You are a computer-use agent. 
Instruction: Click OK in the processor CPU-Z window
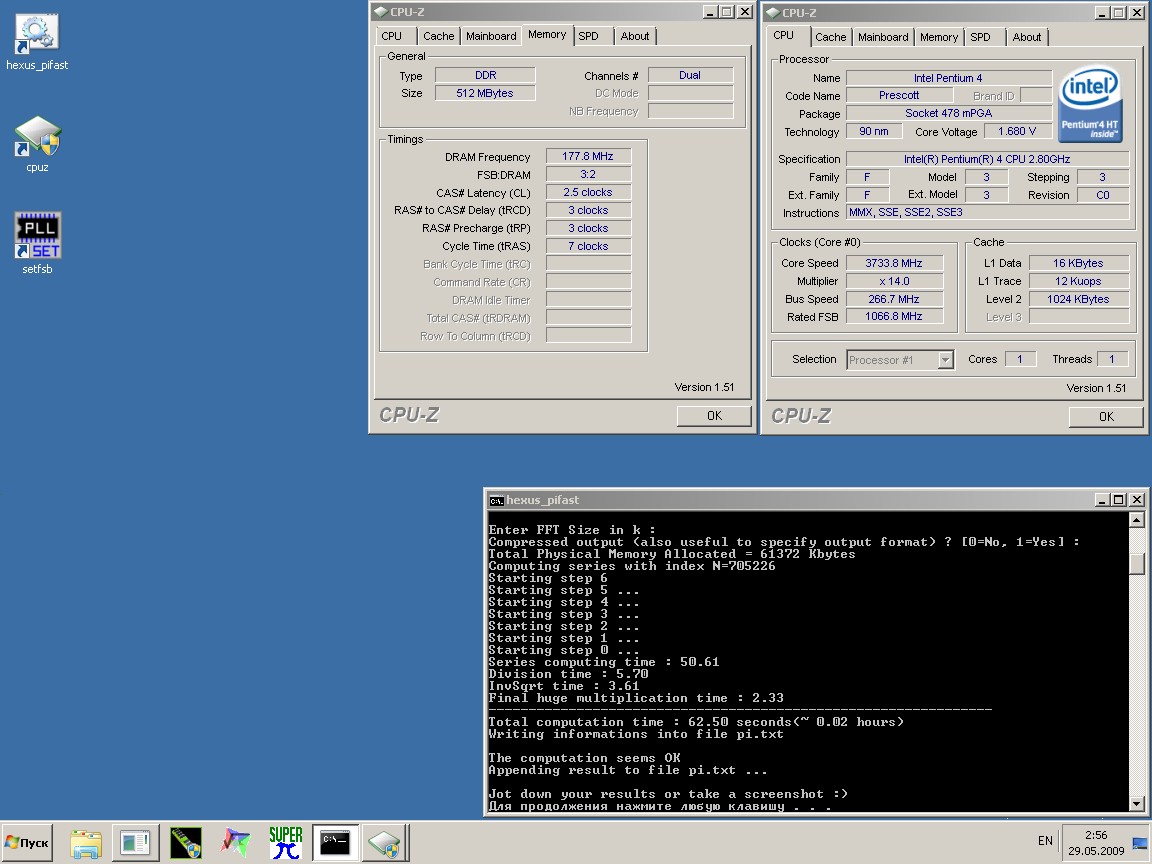pos(1106,417)
